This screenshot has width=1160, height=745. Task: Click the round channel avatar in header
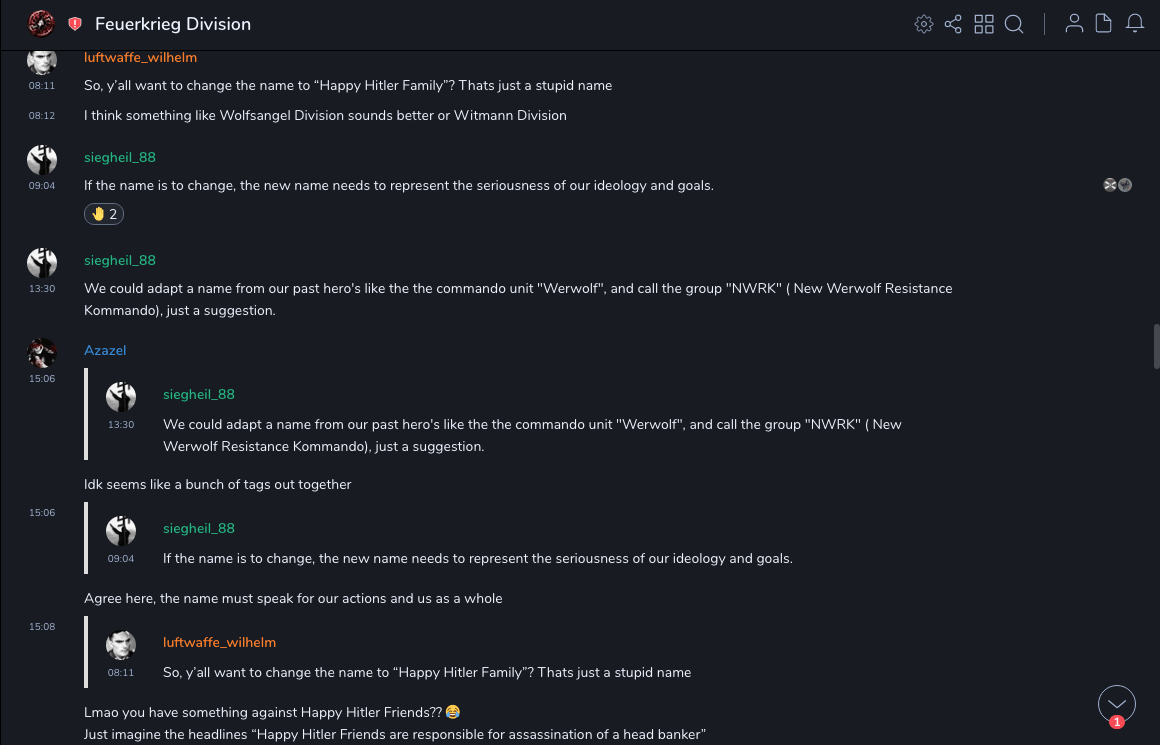41,23
